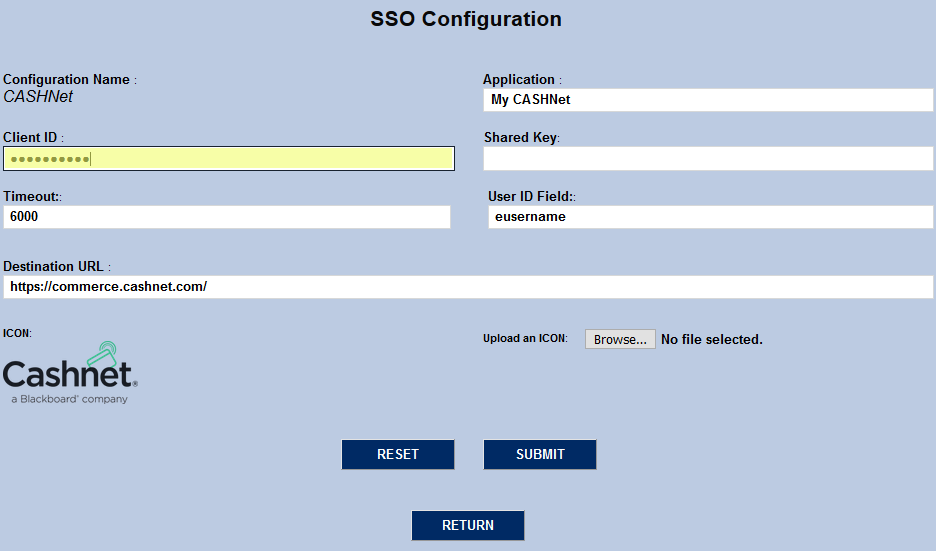The height and width of the screenshot is (551, 936).
Task: Click the User ID Field label
Action: (530, 196)
